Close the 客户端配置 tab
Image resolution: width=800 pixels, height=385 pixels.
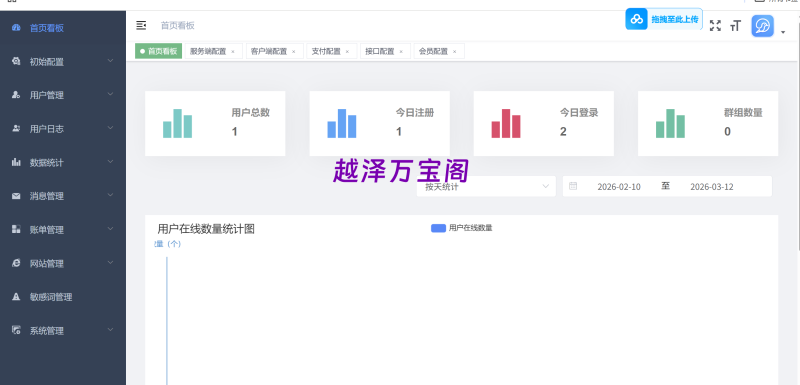pos(294,52)
